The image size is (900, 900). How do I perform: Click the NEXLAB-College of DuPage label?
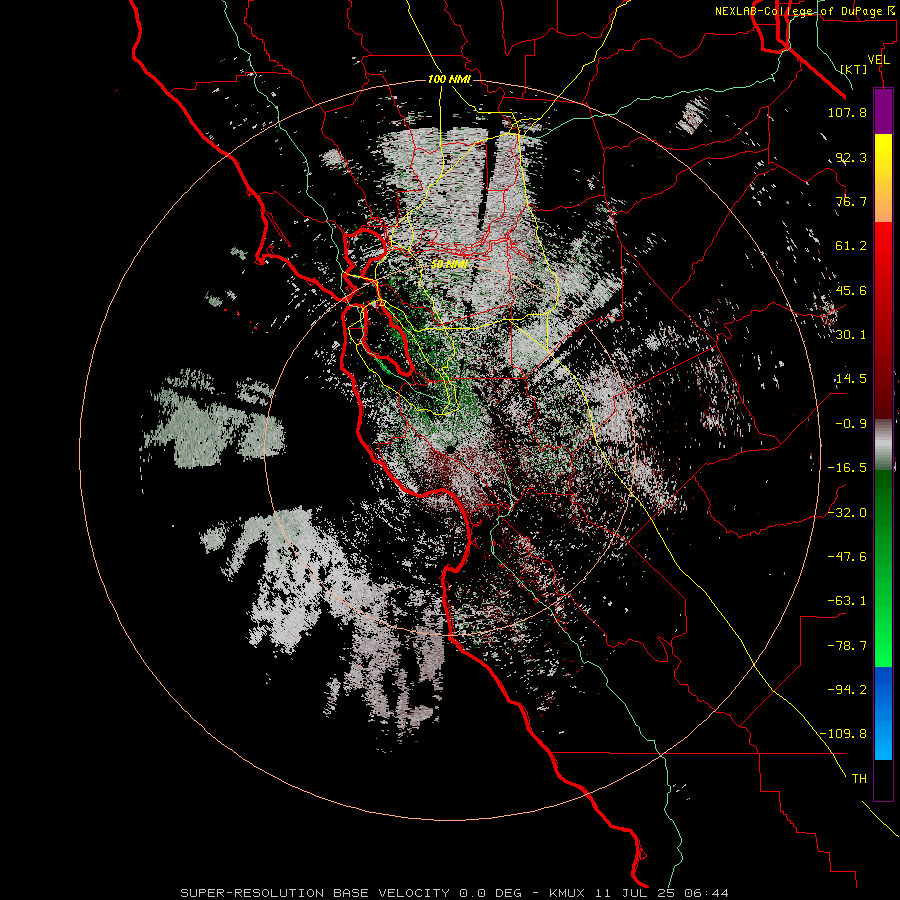coord(804,11)
